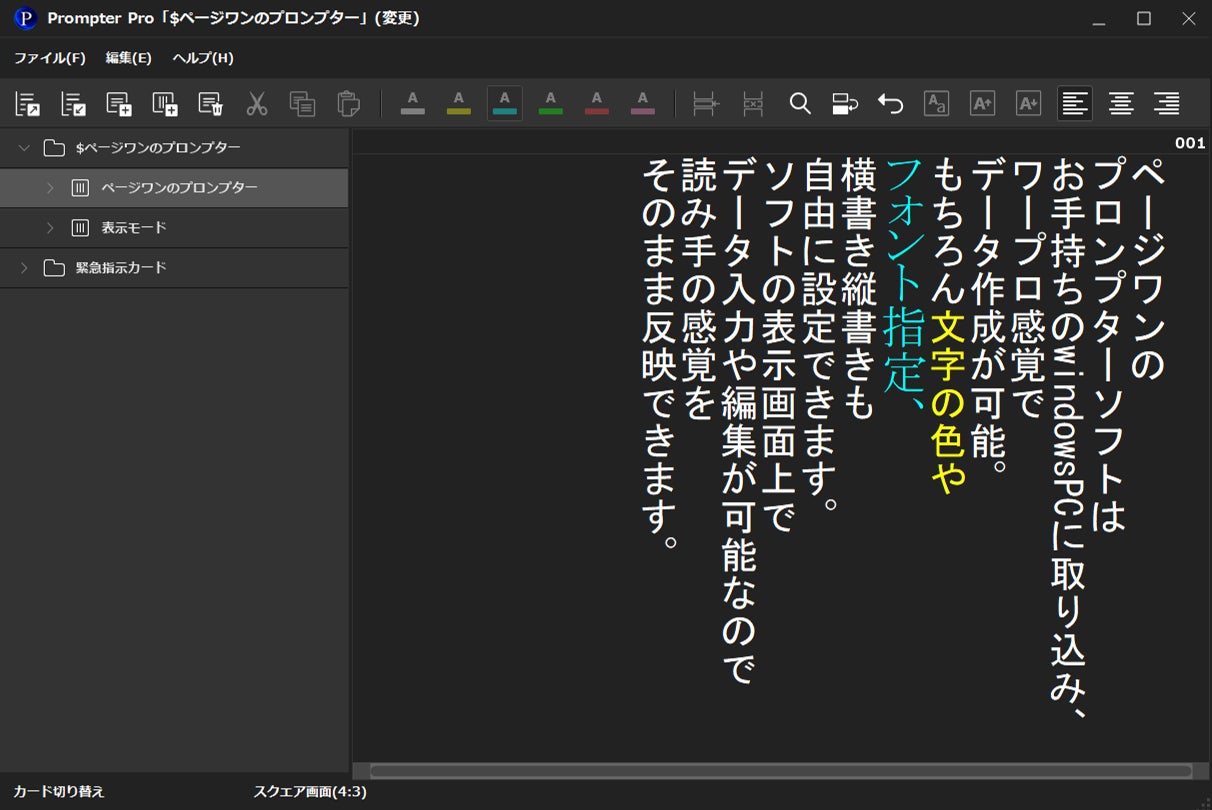The height and width of the screenshot is (810, 1212).
Task: Click the scissors cut icon
Action: click(x=257, y=104)
